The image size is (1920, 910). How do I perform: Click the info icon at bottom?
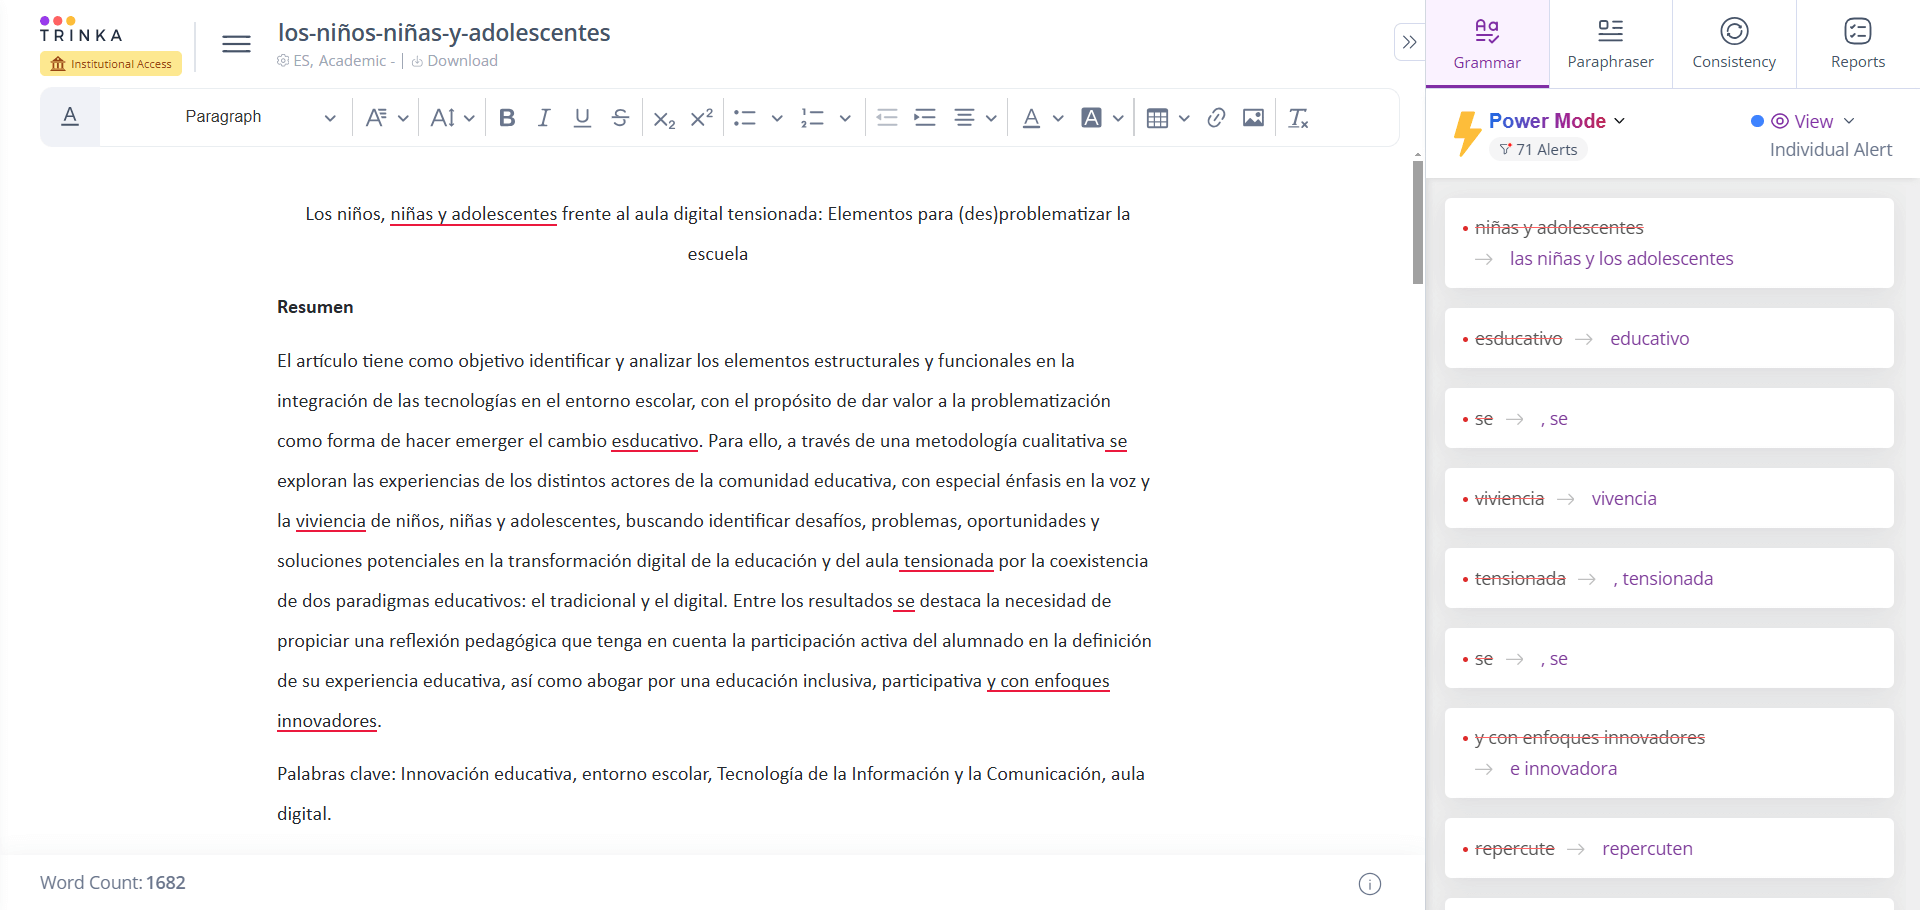click(x=1370, y=884)
